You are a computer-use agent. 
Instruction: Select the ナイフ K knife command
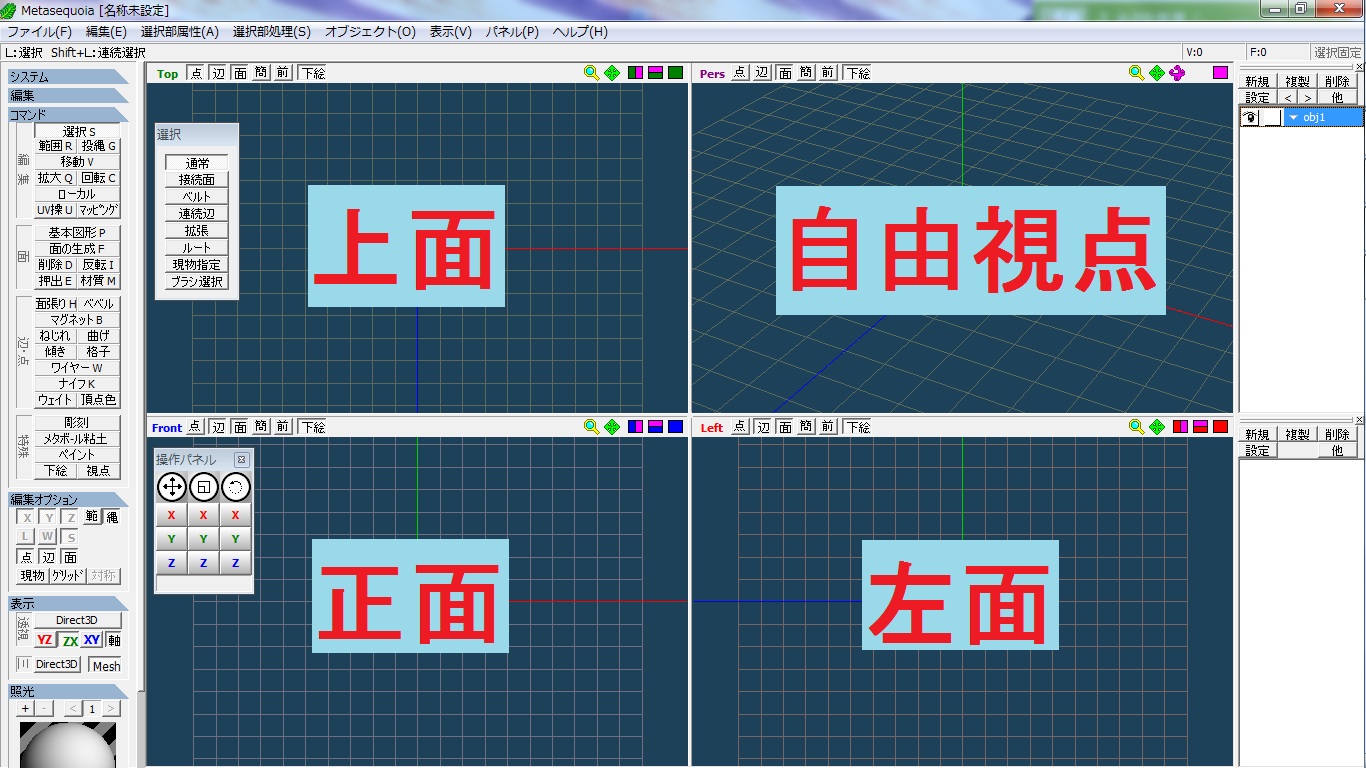point(77,384)
